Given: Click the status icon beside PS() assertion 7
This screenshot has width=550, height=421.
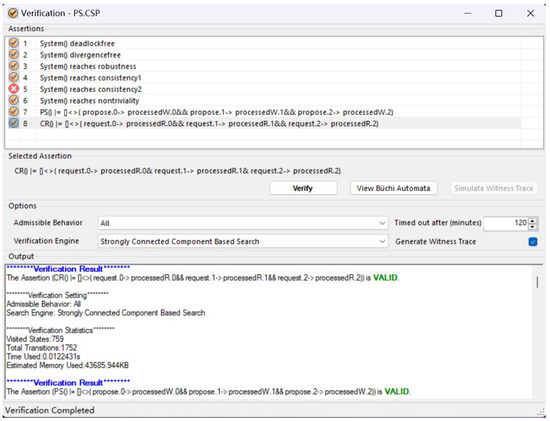Looking at the screenshot, I should [13, 112].
